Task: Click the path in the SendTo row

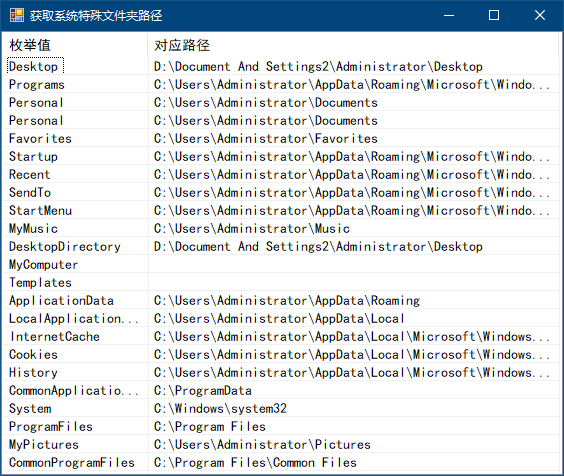Action: pyautogui.click(x=352, y=192)
